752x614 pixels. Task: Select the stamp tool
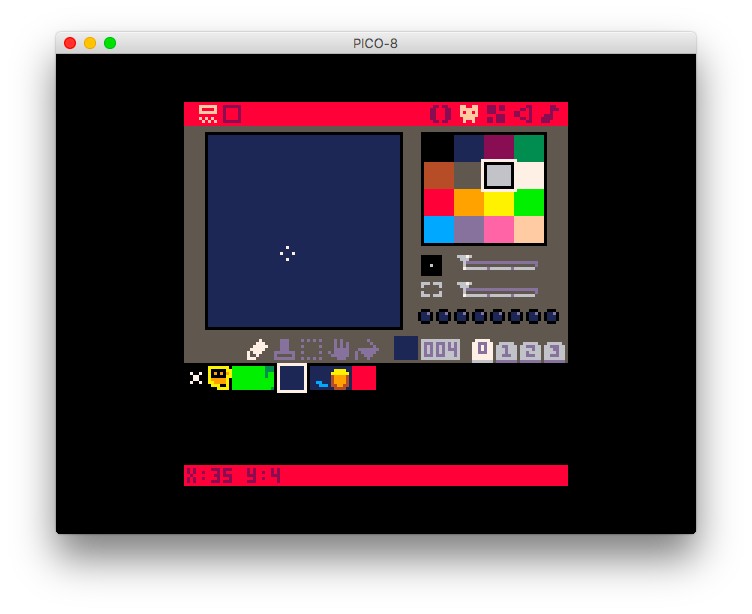click(284, 350)
